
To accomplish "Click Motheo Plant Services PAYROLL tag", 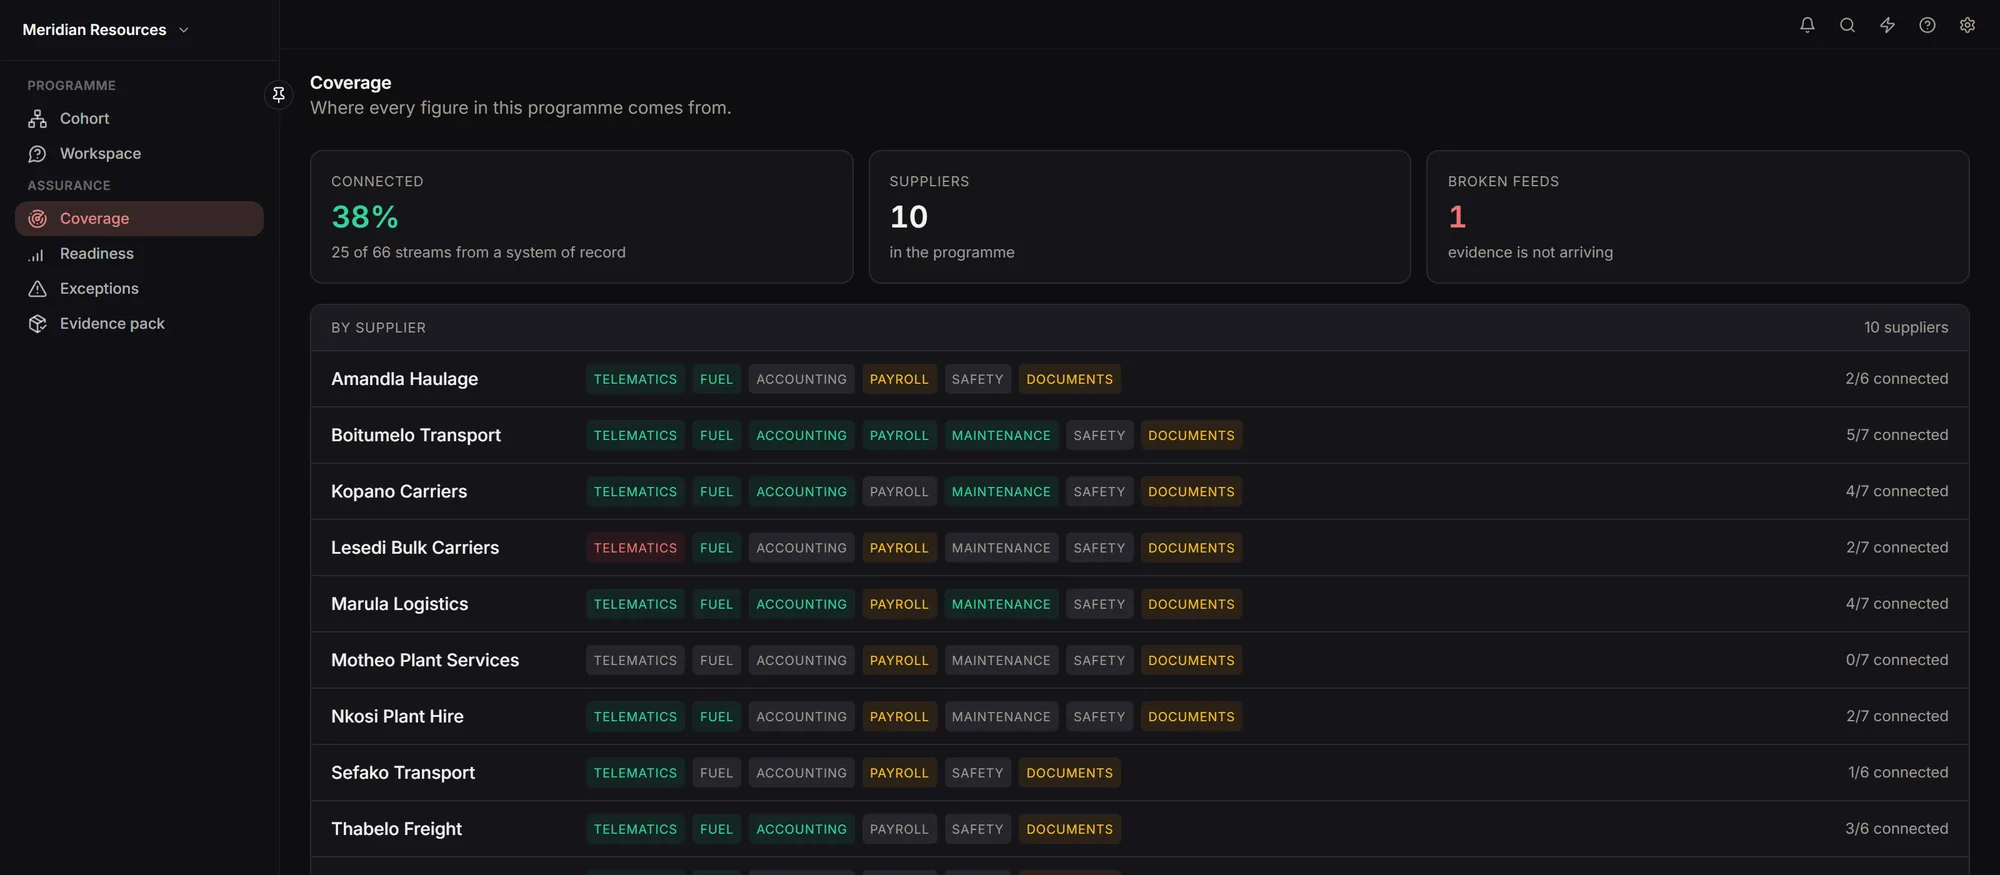I will (899, 661).
